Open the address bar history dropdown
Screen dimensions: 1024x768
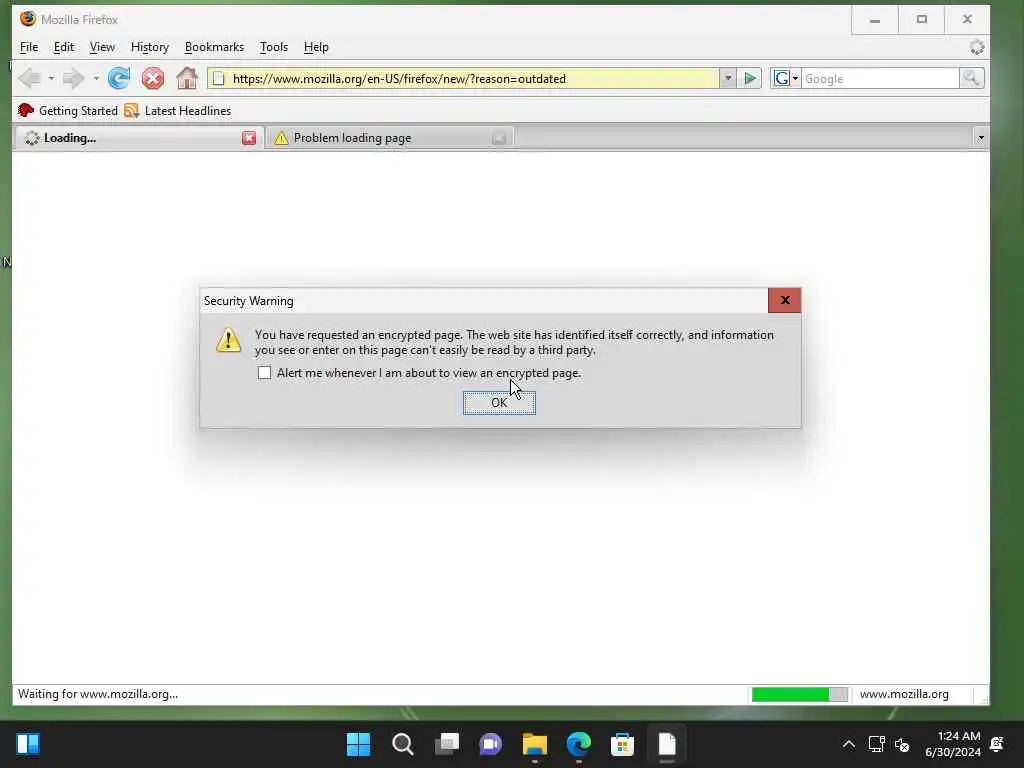pos(728,78)
